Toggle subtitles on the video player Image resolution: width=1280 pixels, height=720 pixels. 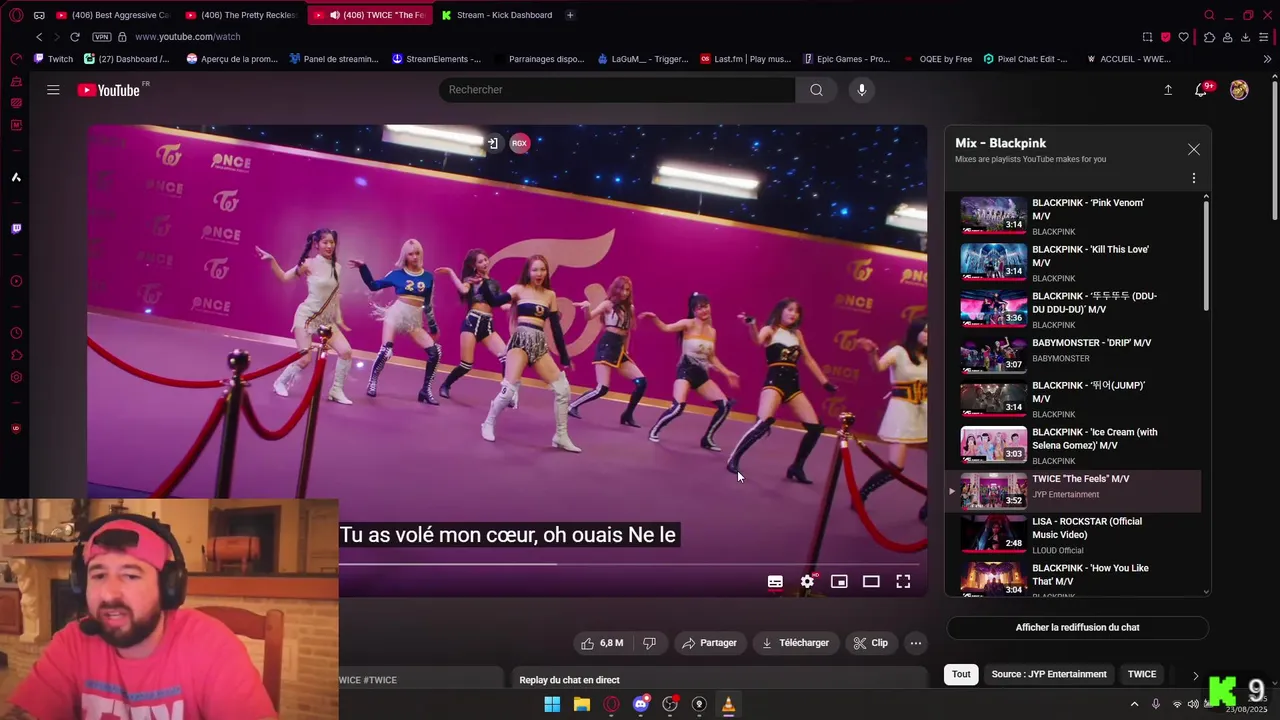tap(775, 581)
